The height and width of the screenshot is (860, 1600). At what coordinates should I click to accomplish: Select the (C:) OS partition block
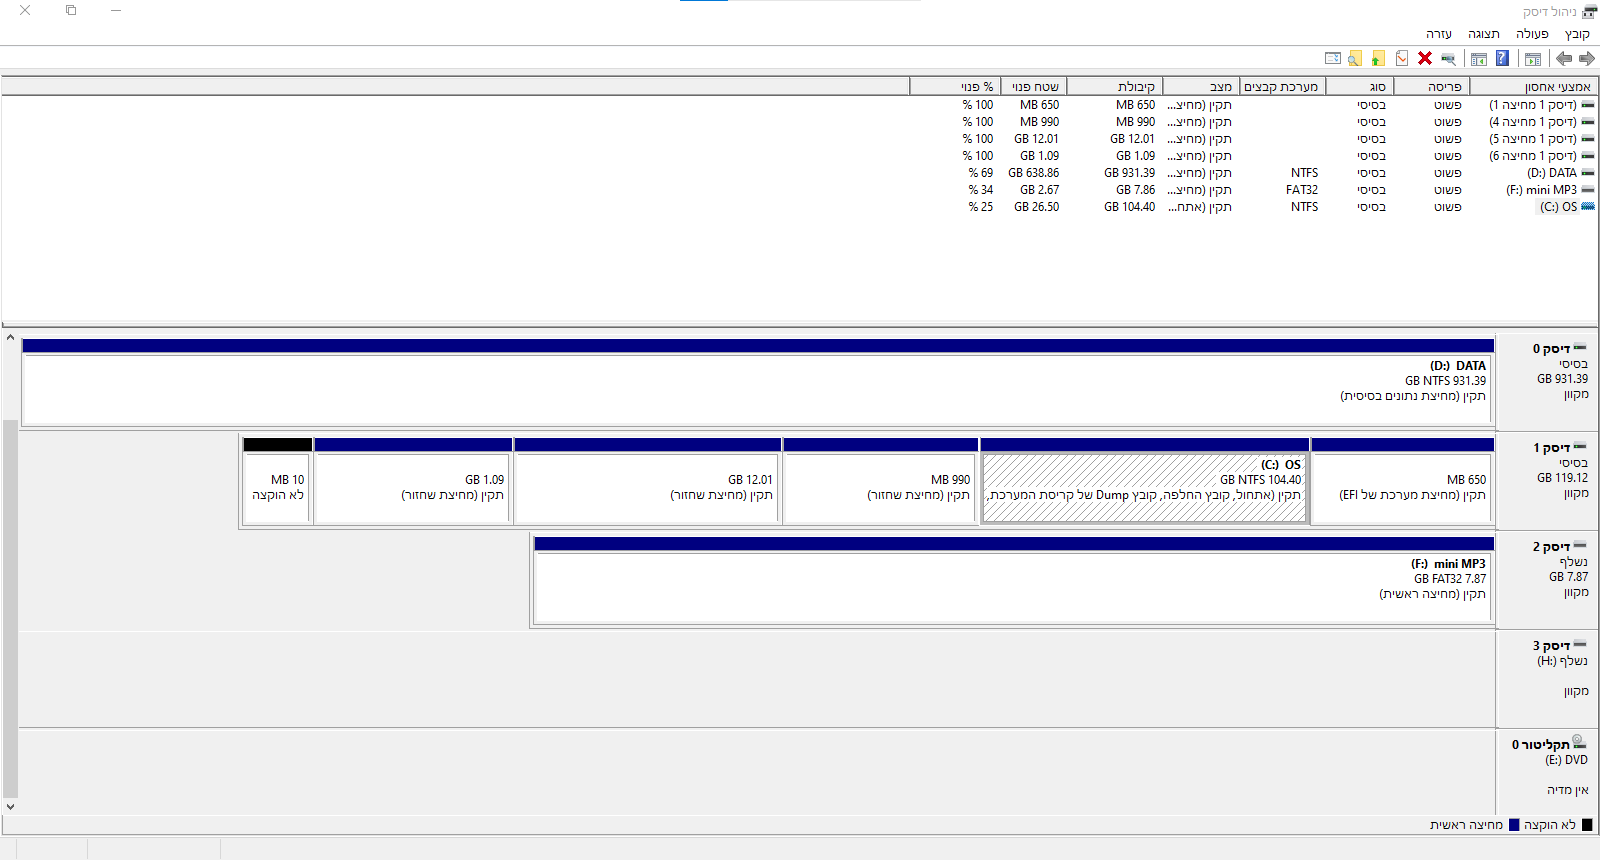pyautogui.click(x=1145, y=480)
